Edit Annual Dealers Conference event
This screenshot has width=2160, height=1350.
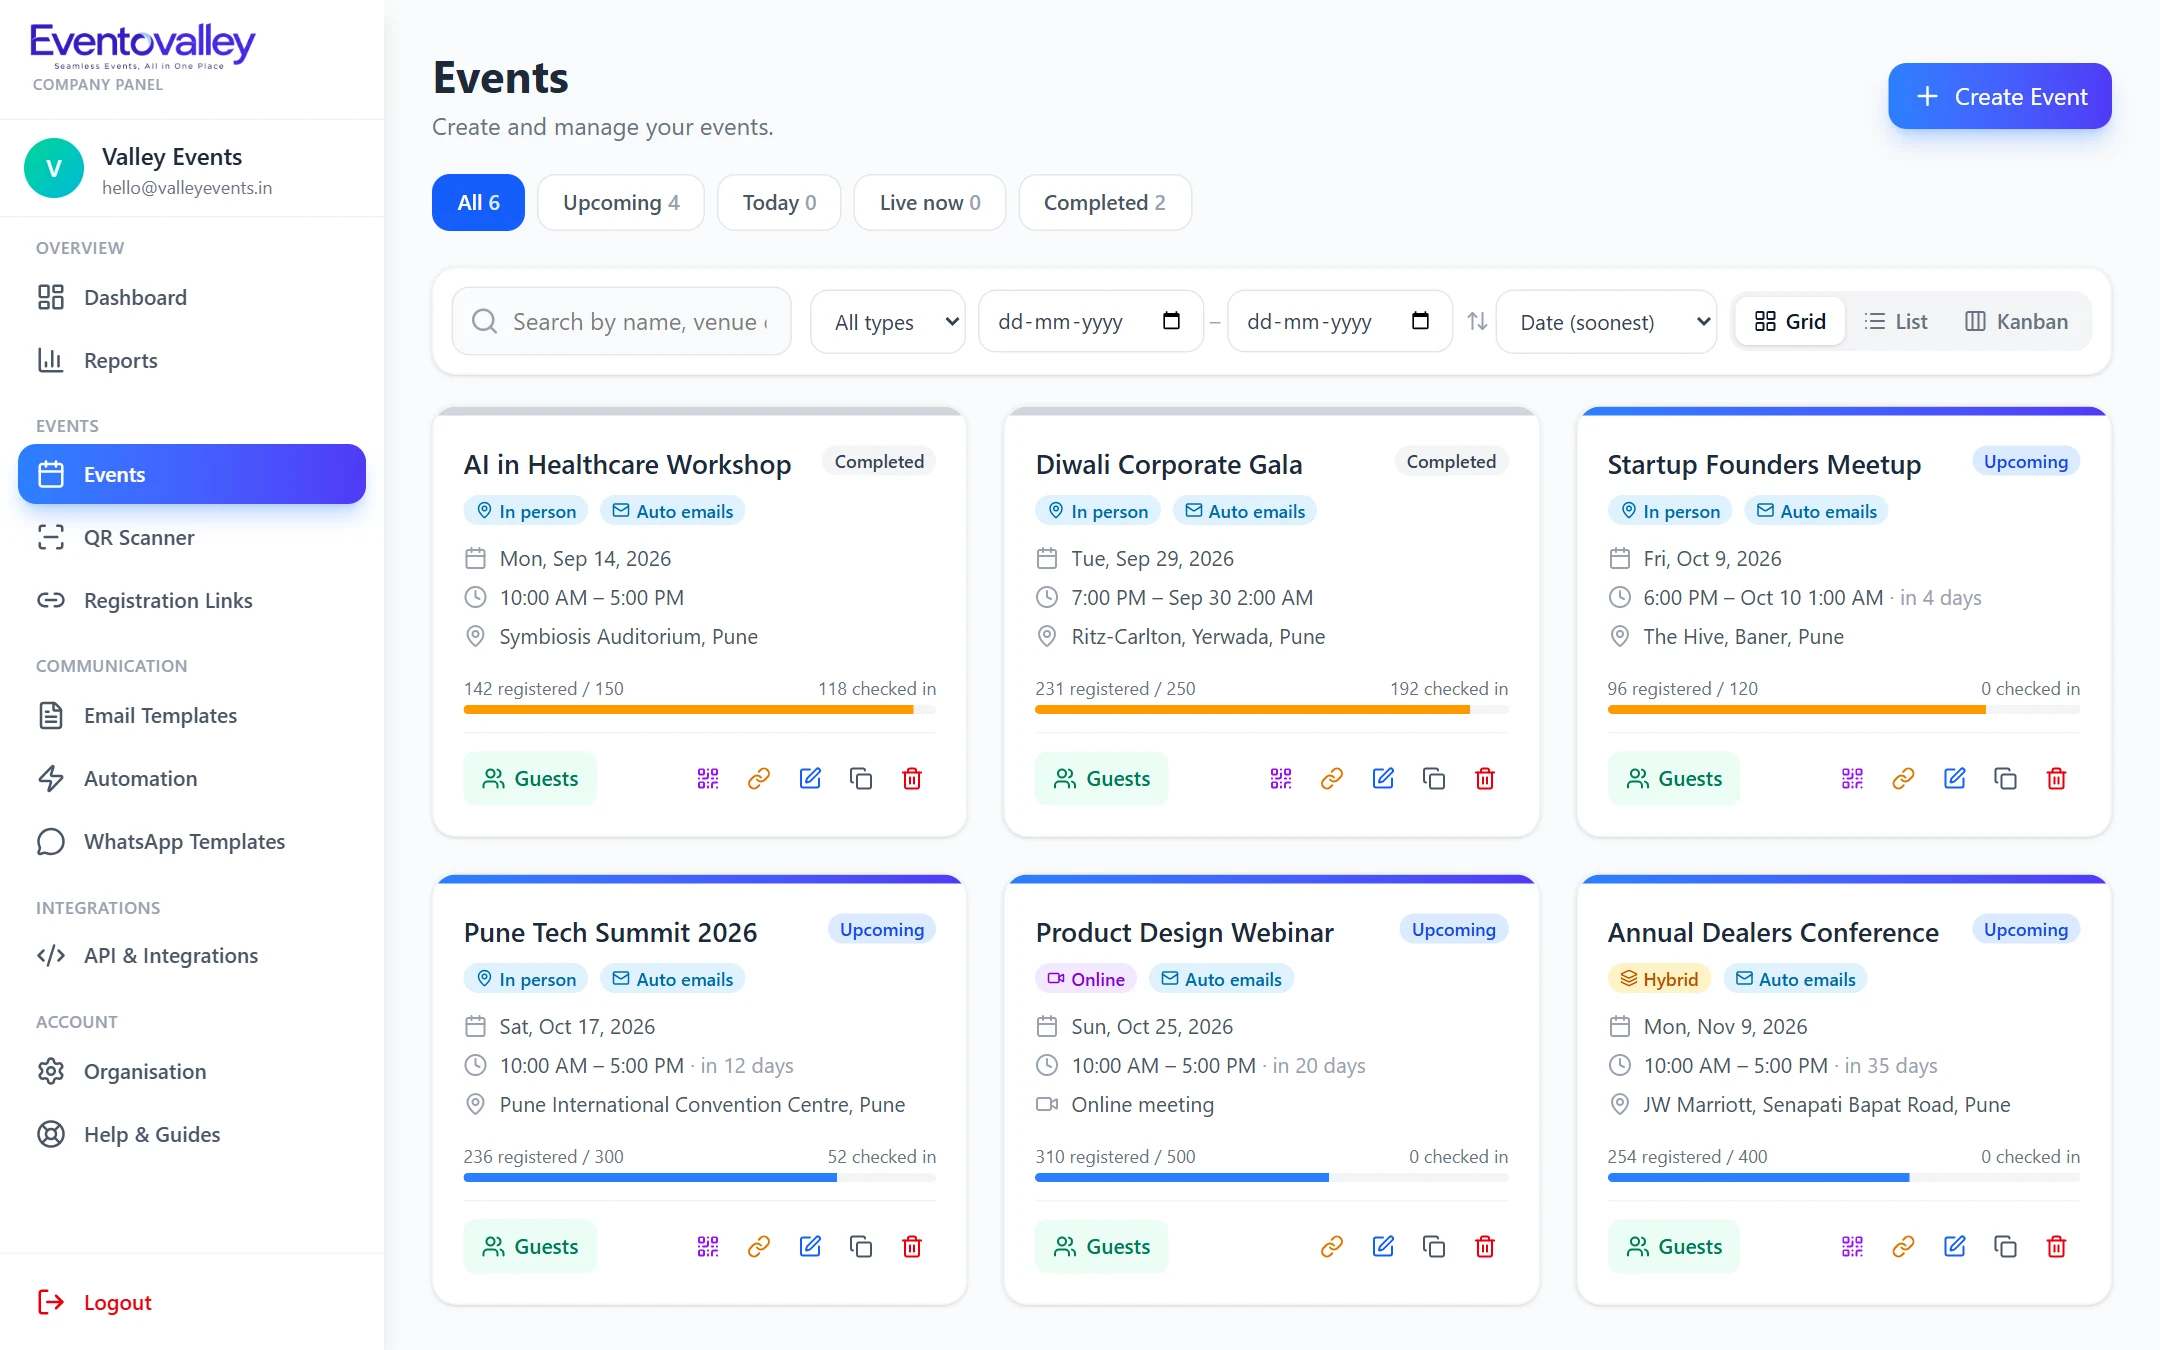pos(1955,1246)
